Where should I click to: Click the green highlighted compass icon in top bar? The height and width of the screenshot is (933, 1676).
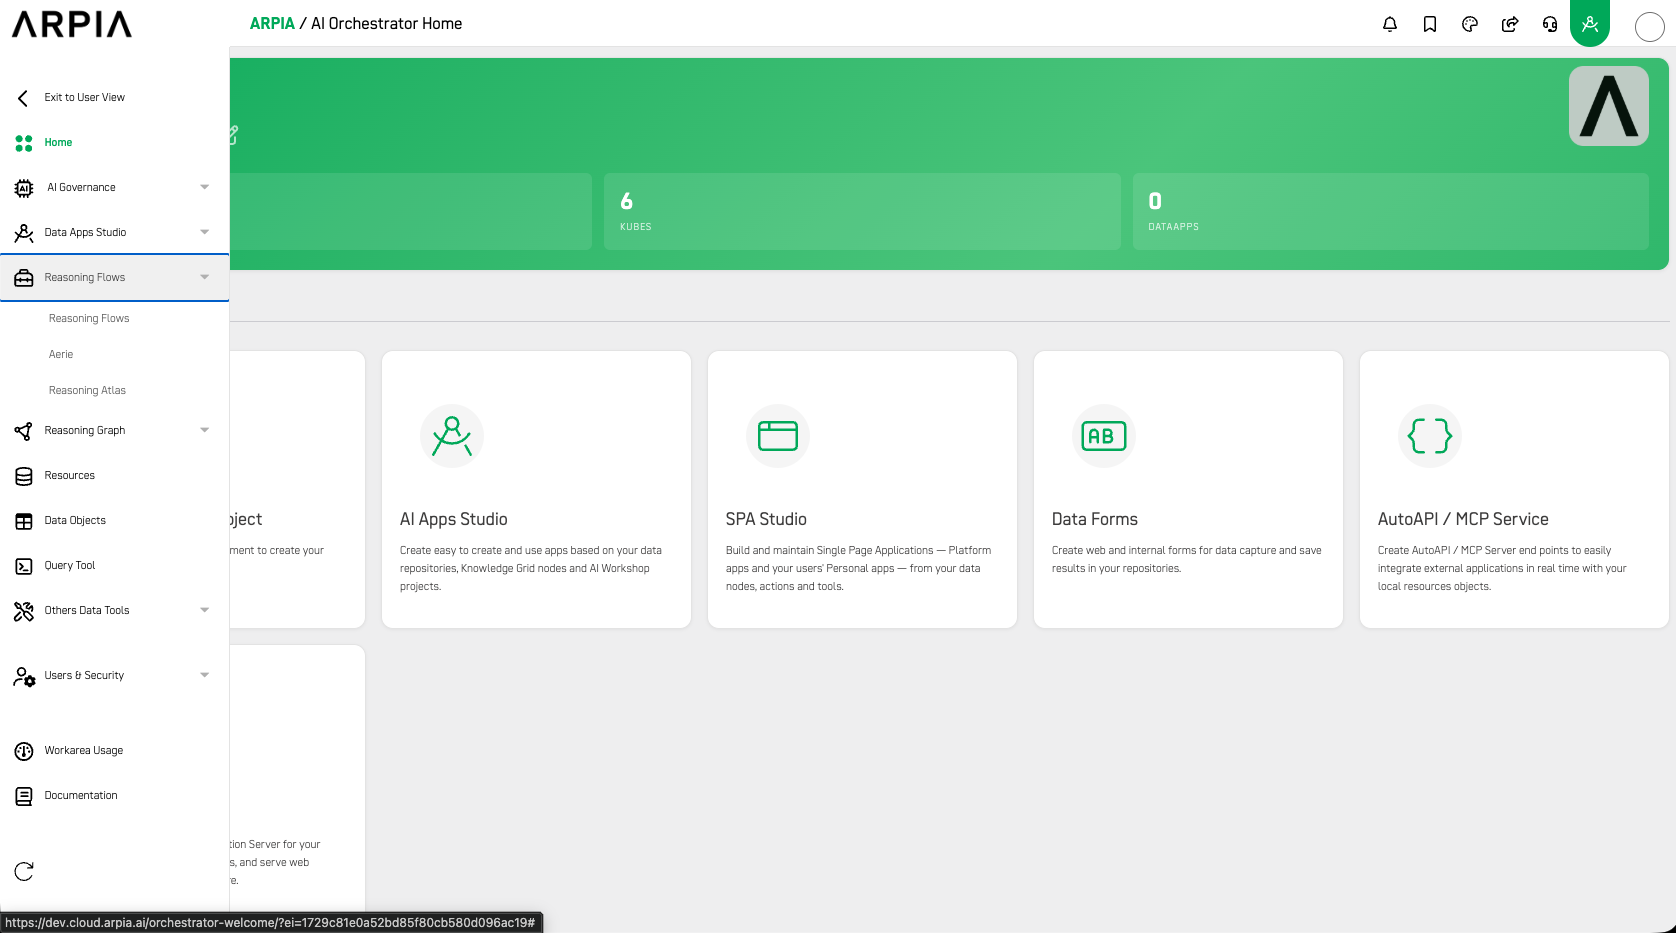(1590, 23)
